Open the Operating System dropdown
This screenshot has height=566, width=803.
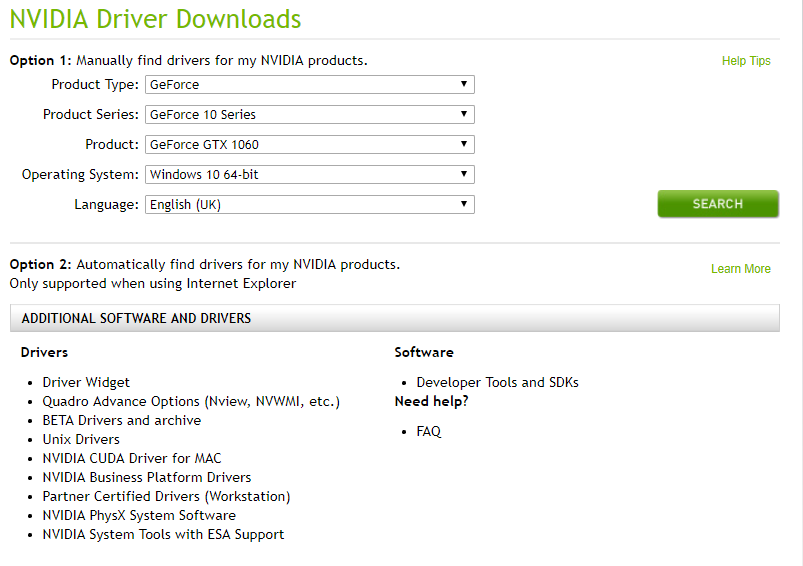tap(310, 175)
